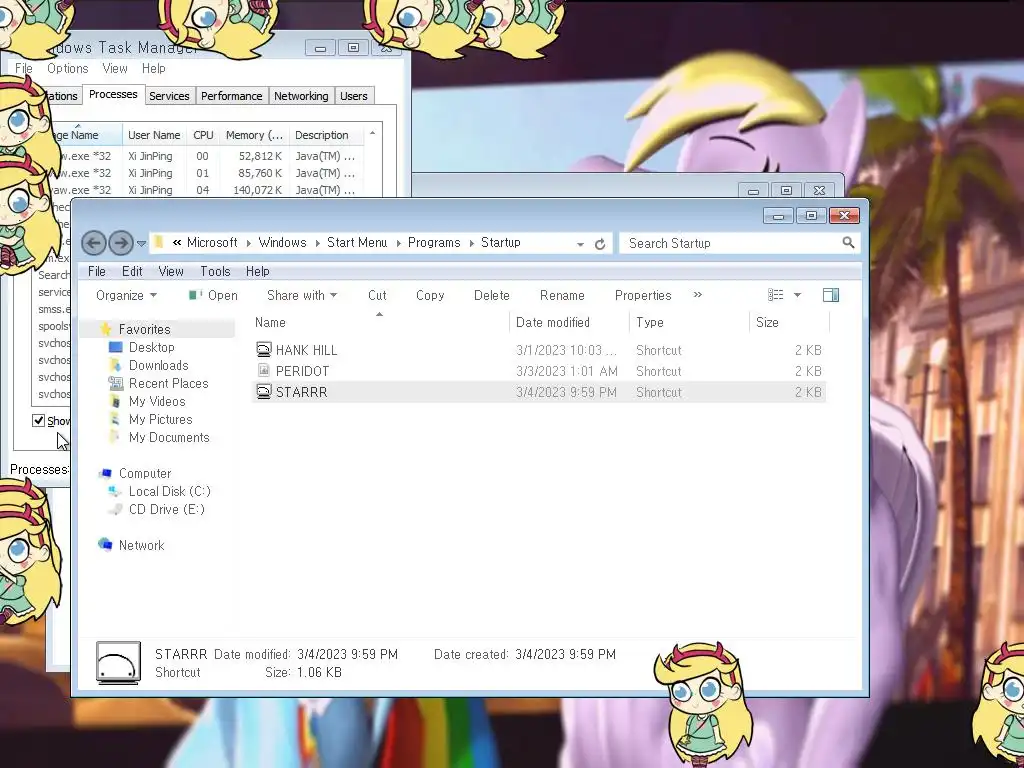Switch to Services tab in Task Manager
The image size is (1024, 768).
pyautogui.click(x=169, y=96)
